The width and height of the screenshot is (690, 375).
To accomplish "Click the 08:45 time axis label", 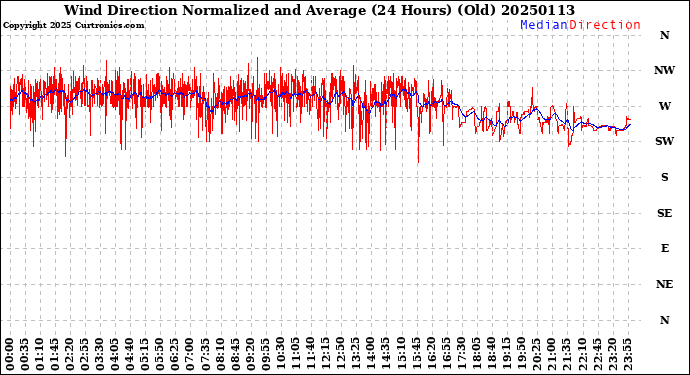I will (x=235, y=354).
